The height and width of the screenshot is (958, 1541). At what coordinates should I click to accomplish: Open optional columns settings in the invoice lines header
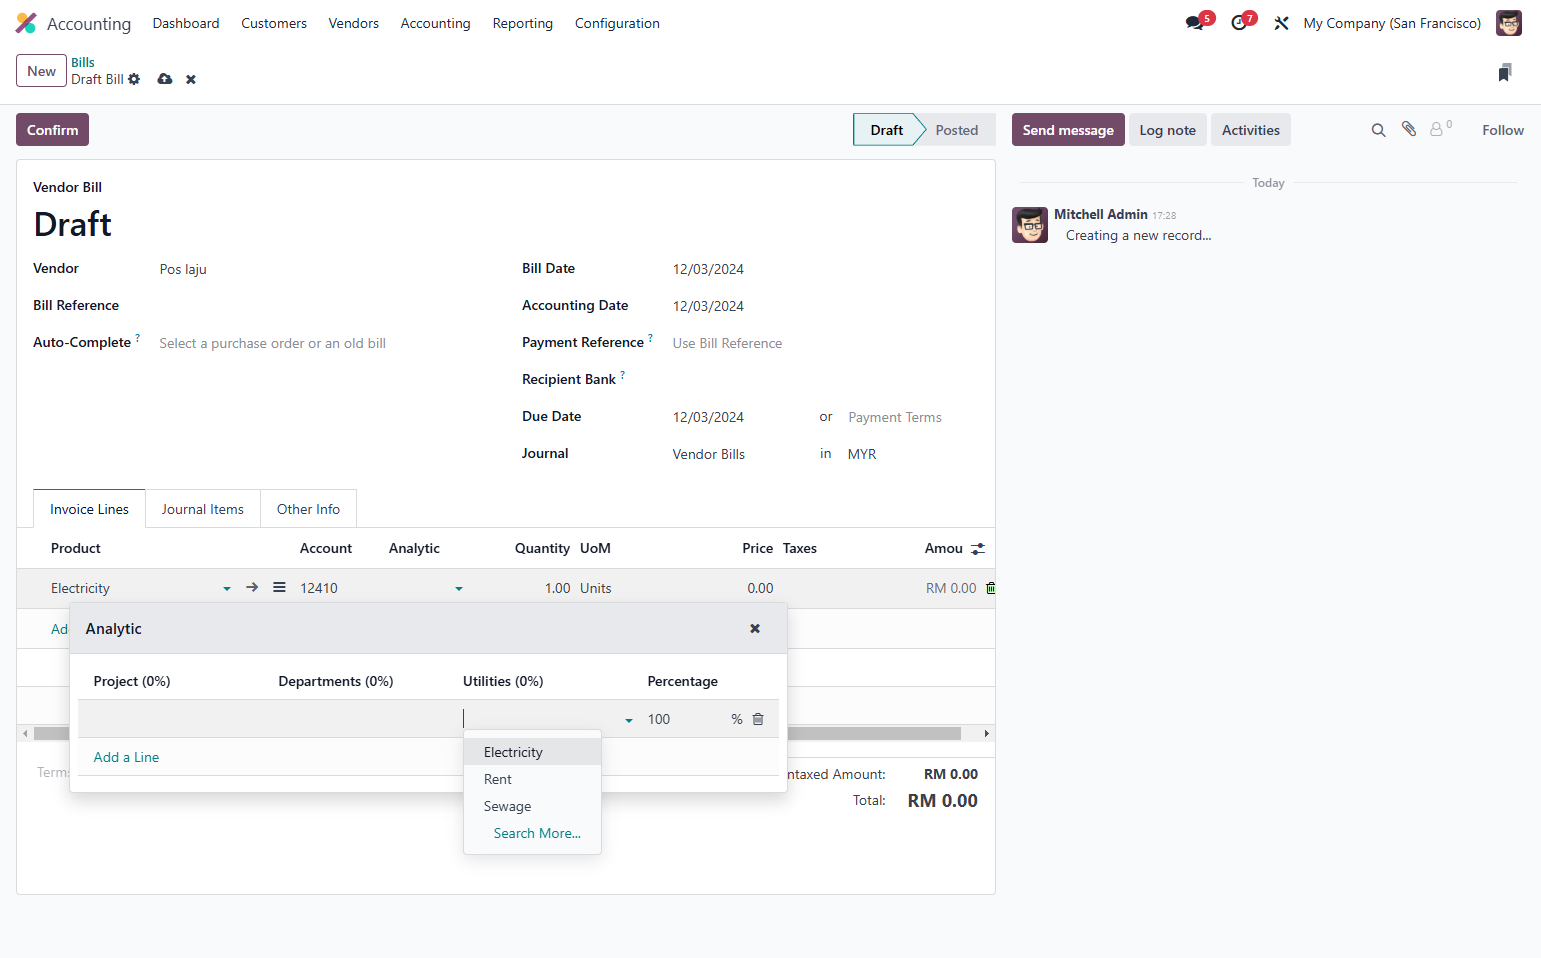[x=978, y=548]
